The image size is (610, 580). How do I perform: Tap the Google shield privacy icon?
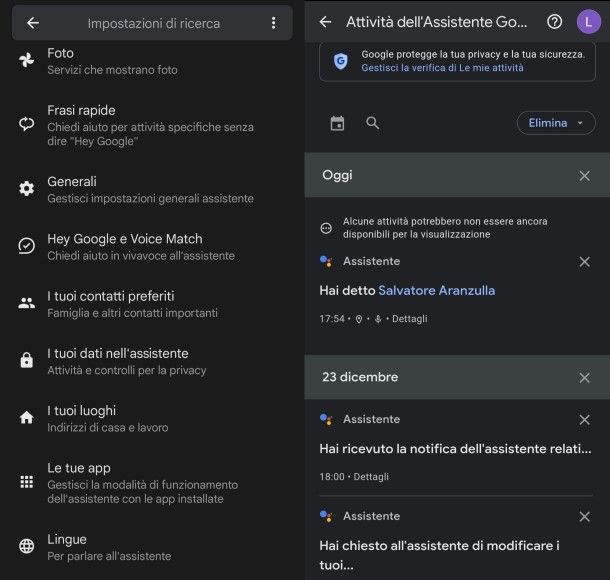tap(340, 61)
